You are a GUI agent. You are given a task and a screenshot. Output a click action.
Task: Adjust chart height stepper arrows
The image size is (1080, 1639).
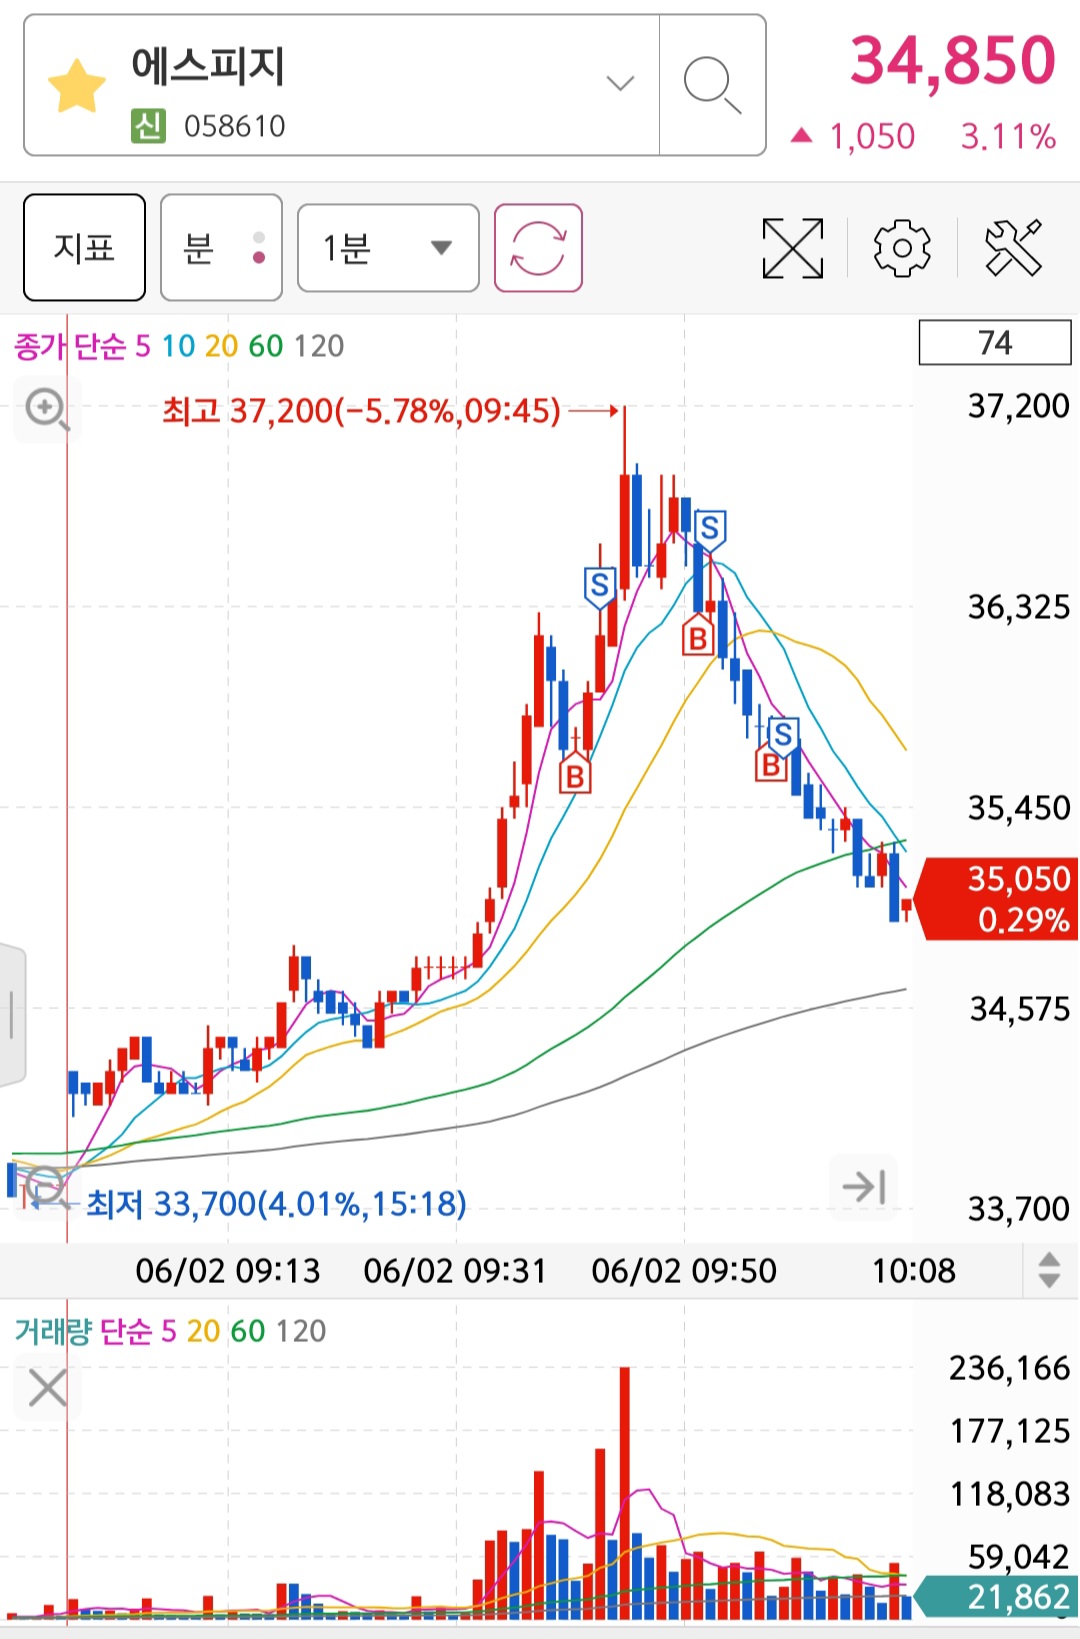point(1049,1270)
